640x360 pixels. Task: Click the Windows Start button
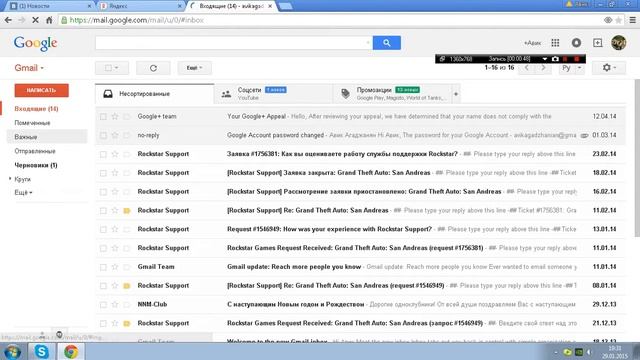13,352
